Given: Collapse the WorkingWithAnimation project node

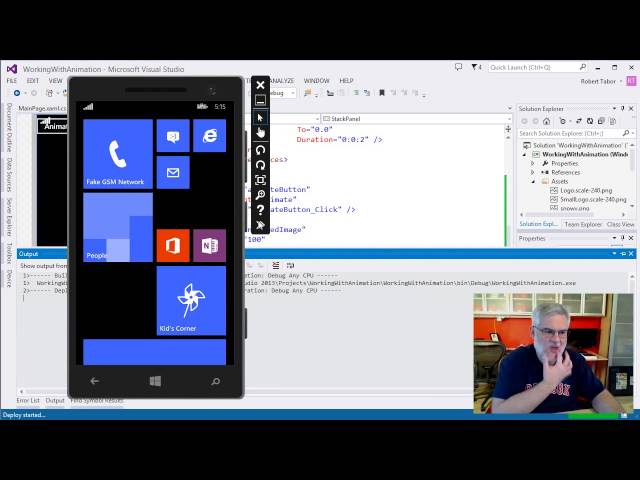Looking at the screenshot, I should click(524, 155).
